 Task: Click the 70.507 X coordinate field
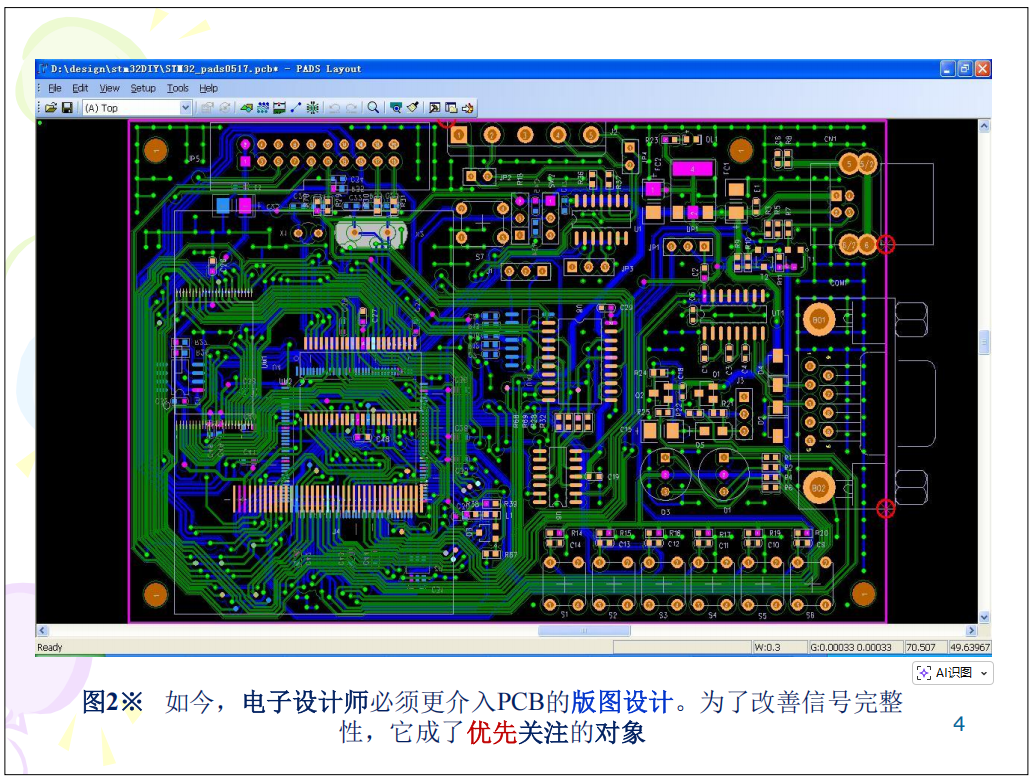click(925, 647)
